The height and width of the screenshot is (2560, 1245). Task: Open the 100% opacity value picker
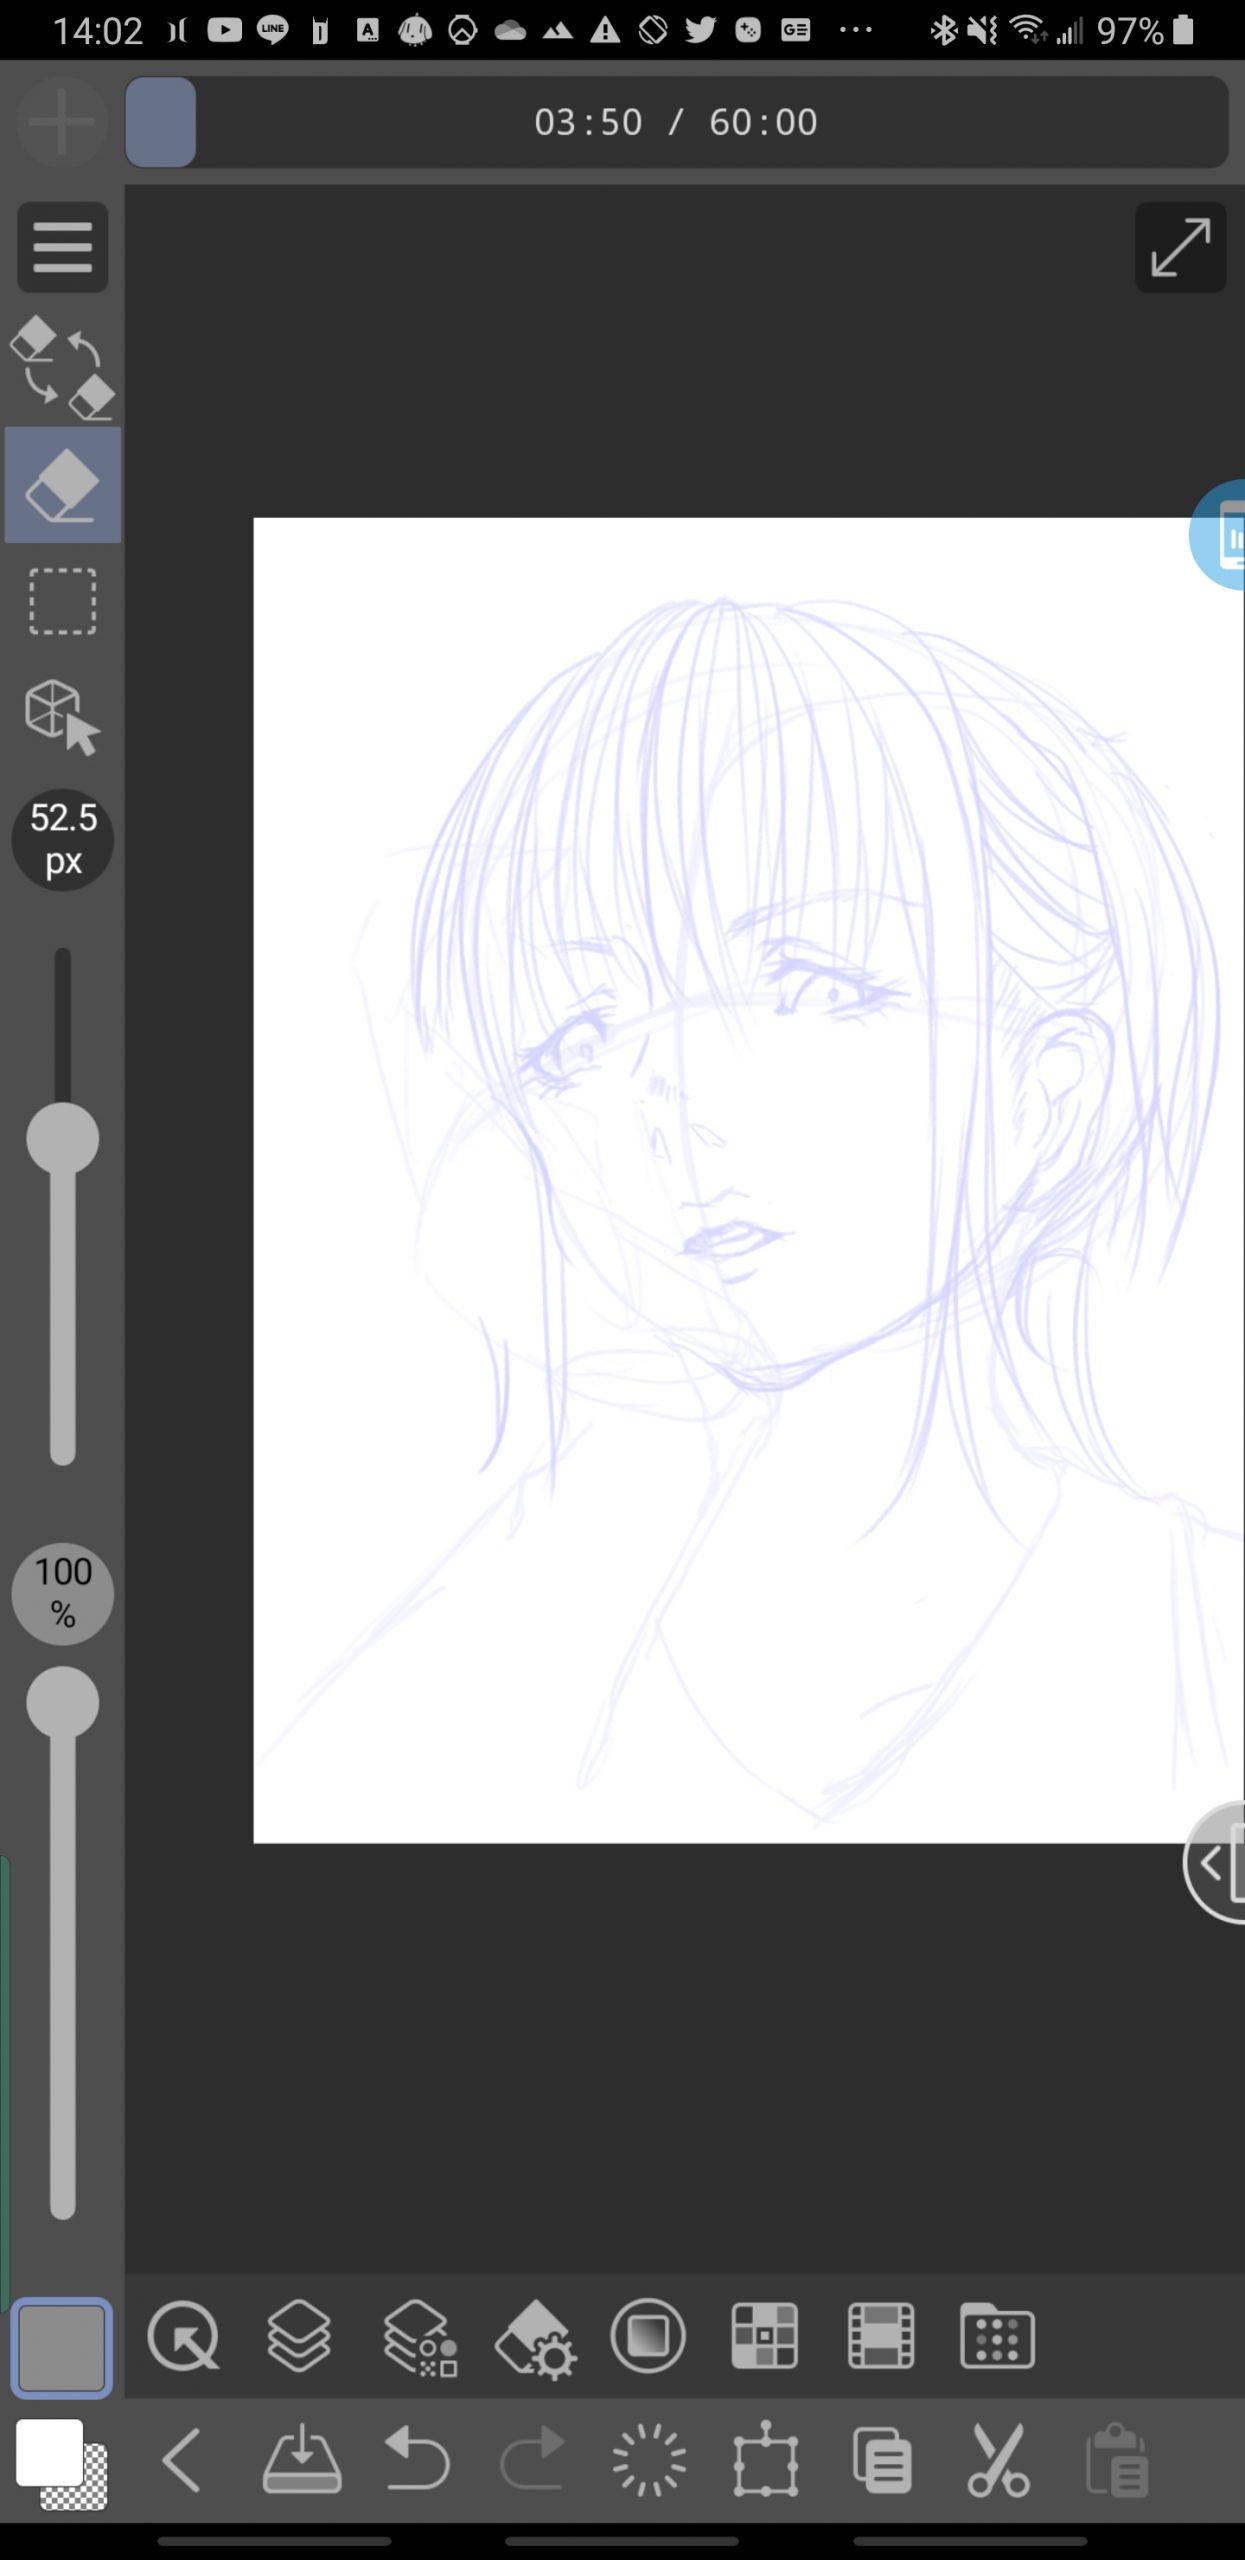point(62,1593)
